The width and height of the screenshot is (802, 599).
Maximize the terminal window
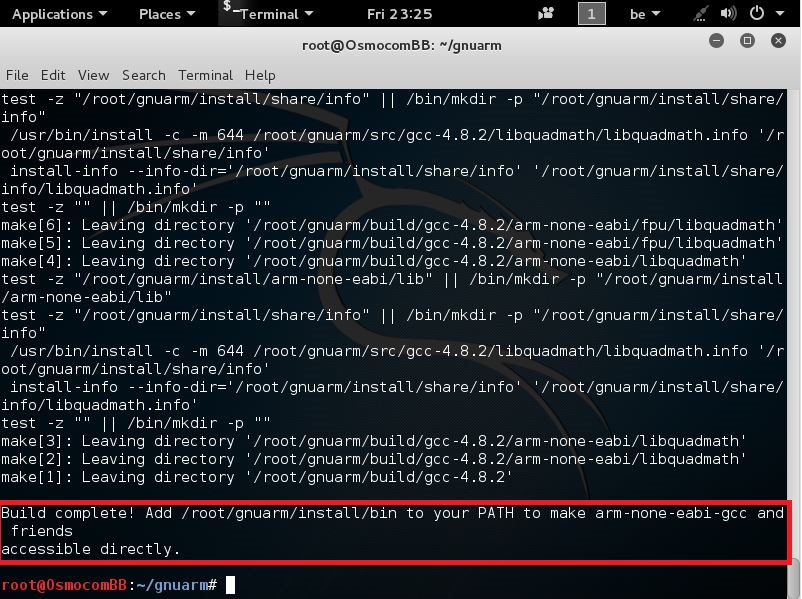click(747, 40)
